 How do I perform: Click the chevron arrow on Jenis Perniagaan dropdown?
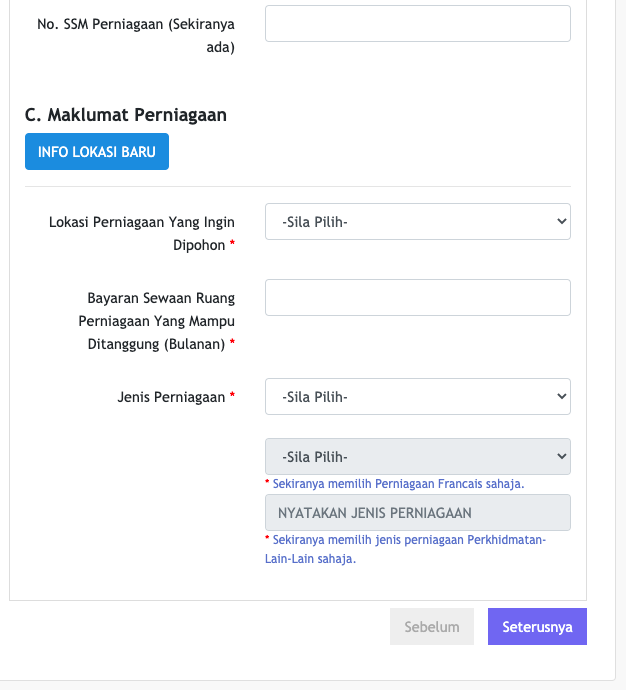pos(559,397)
